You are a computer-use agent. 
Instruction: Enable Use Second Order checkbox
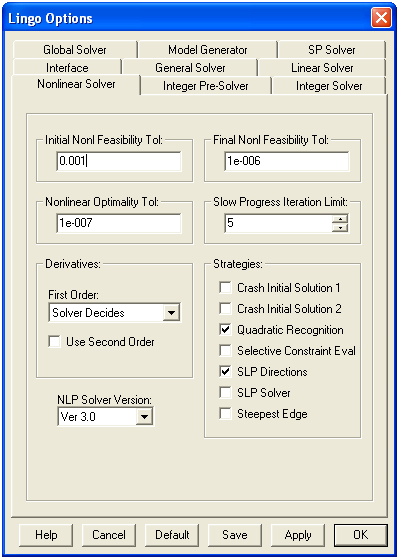pyautogui.click(x=55, y=342)
